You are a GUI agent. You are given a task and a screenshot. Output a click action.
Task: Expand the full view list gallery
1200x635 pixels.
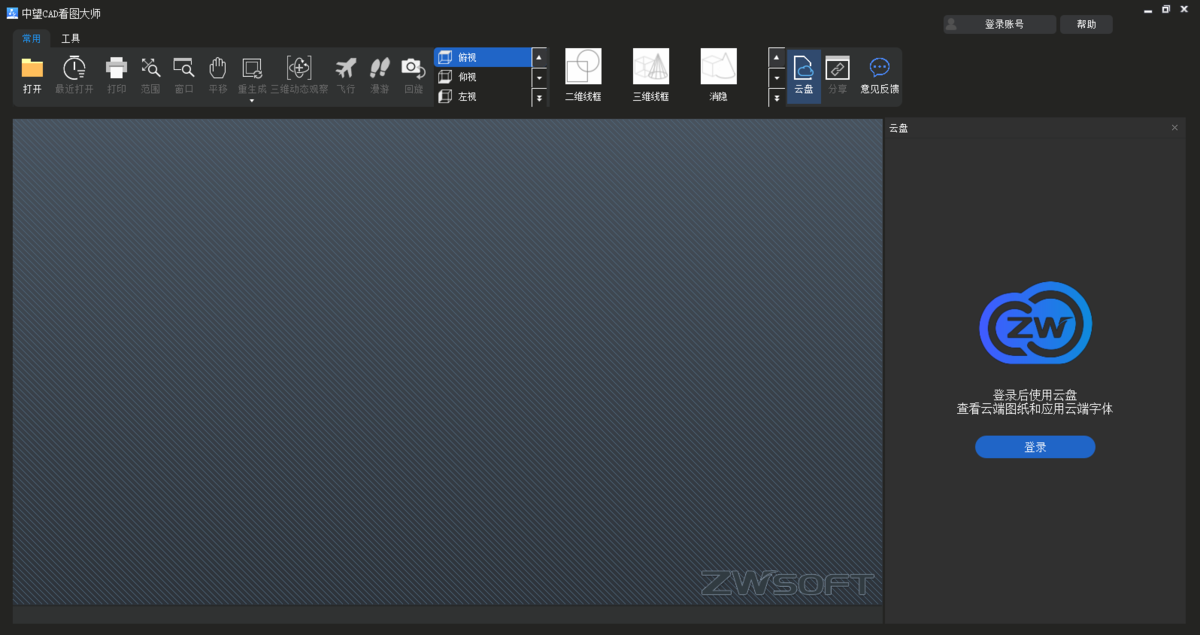pyautogui.click(x=540, y=98)
